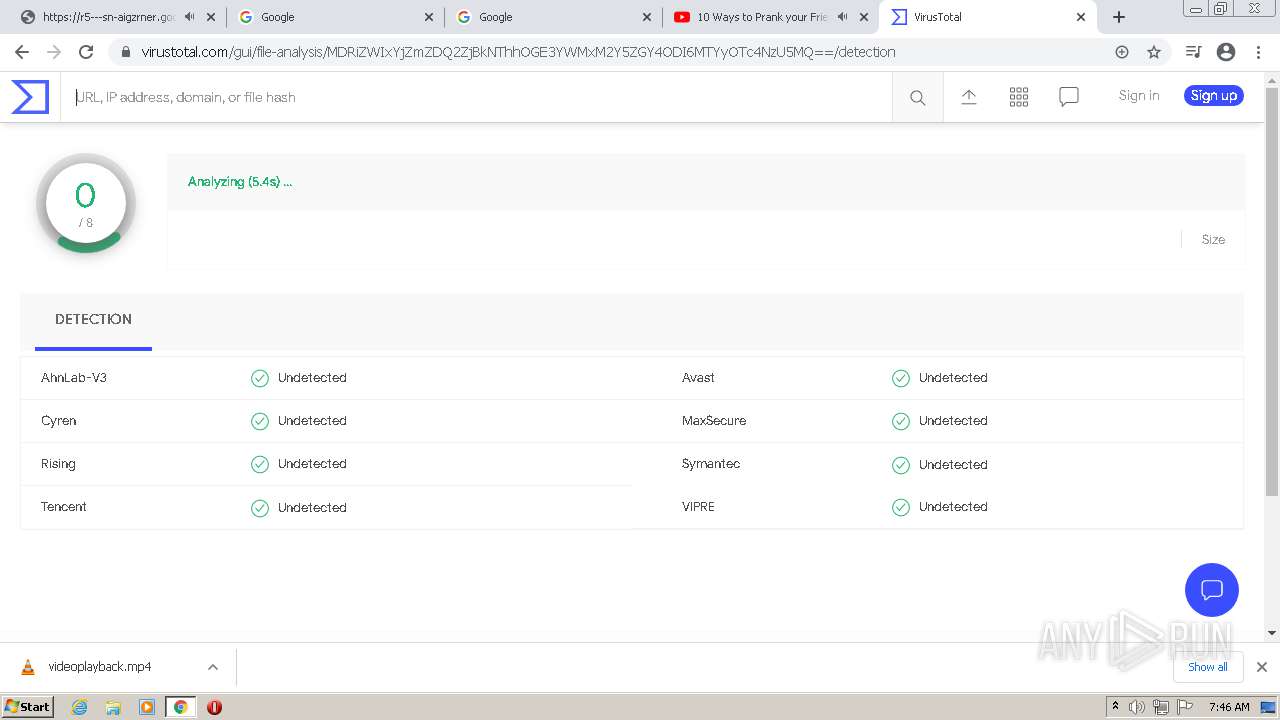
Task: Mute the YouTube tab speaker icon
Action: point(843,17)
